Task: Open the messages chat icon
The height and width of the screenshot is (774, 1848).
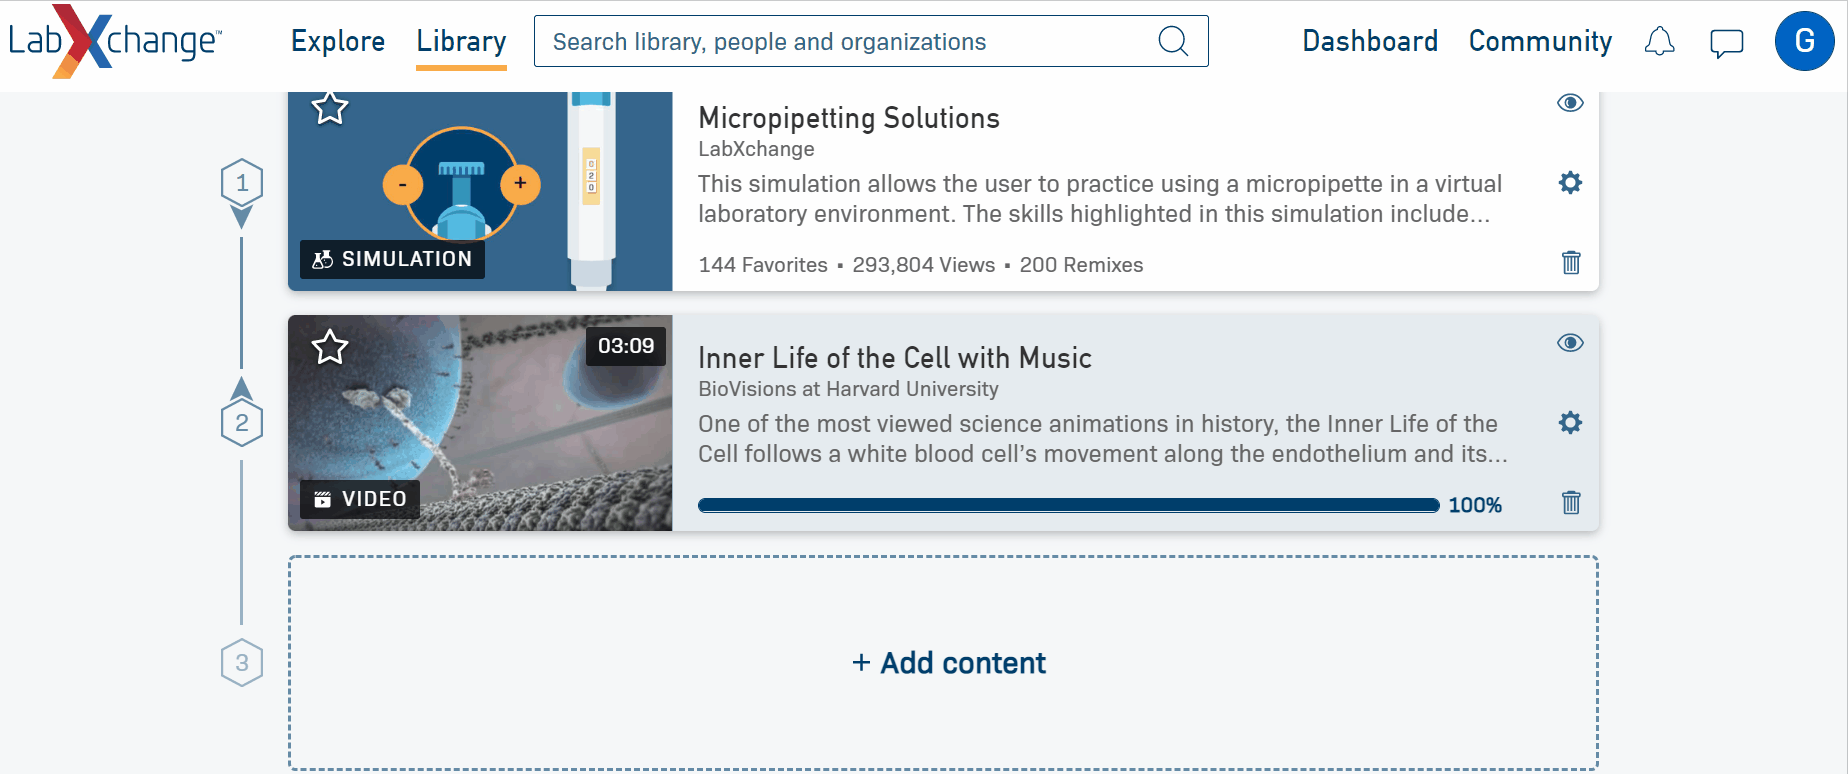Action: coord(1726,43)
